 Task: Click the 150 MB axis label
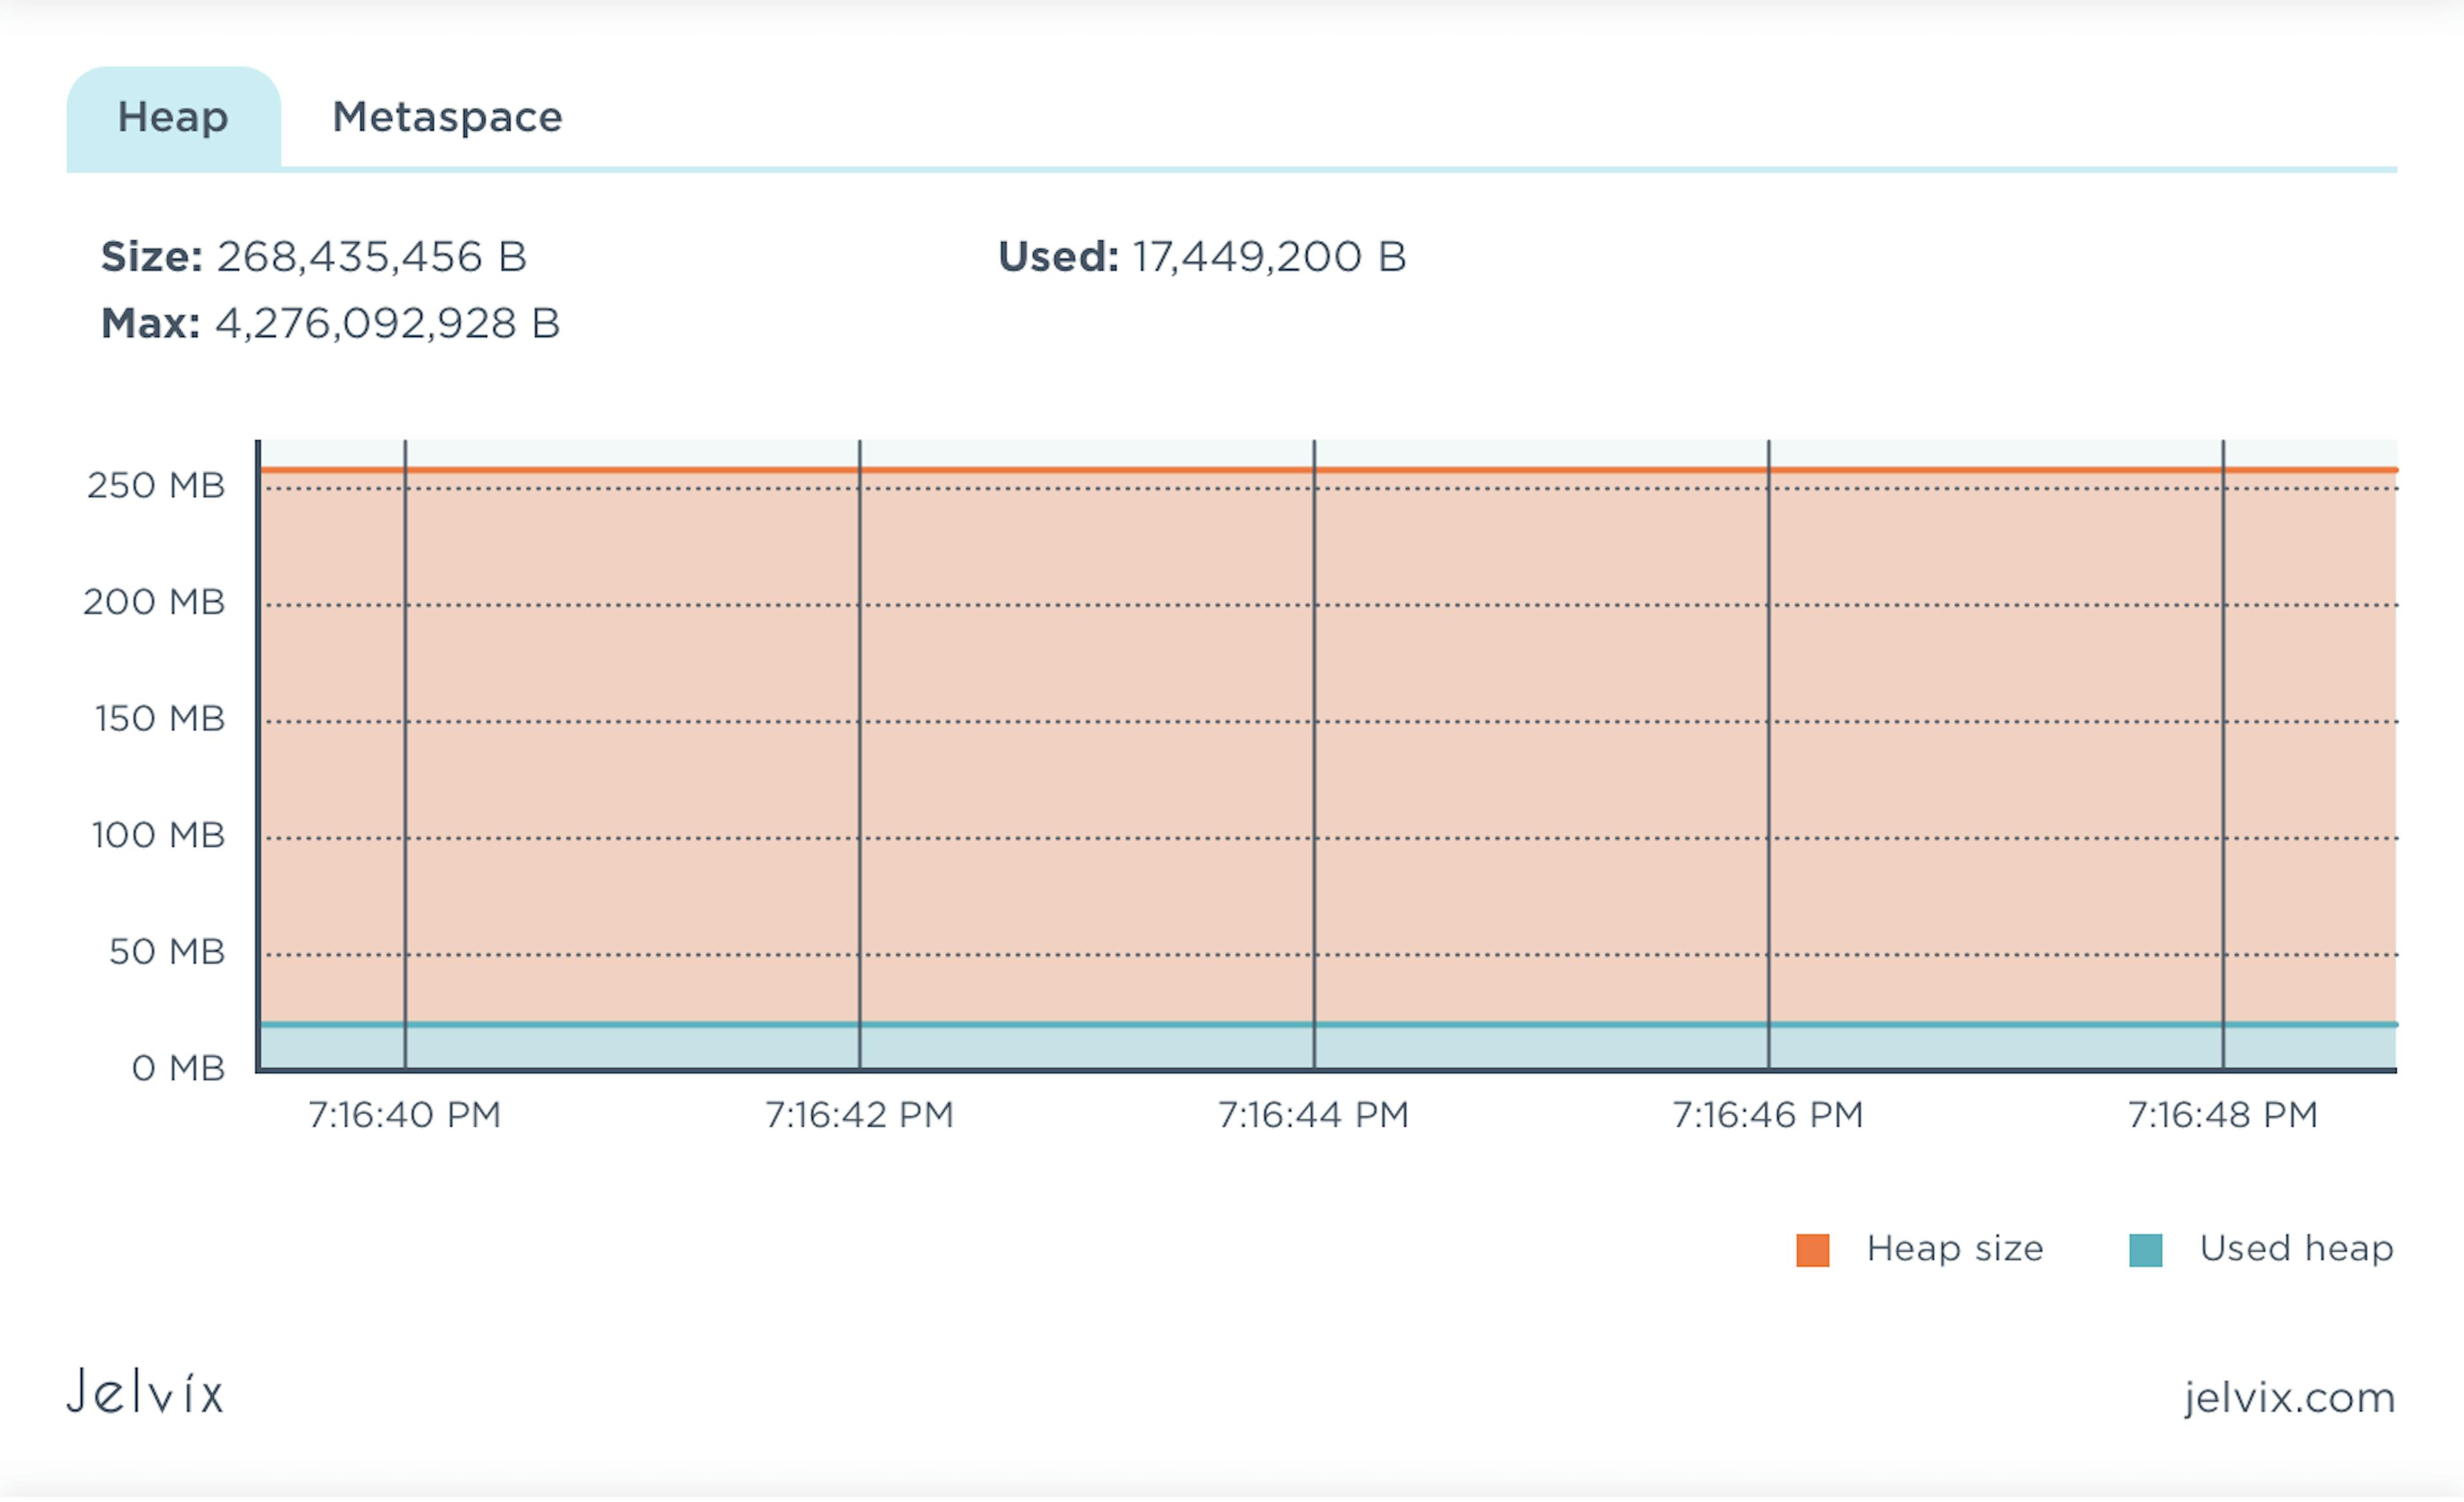coord(160,719)
